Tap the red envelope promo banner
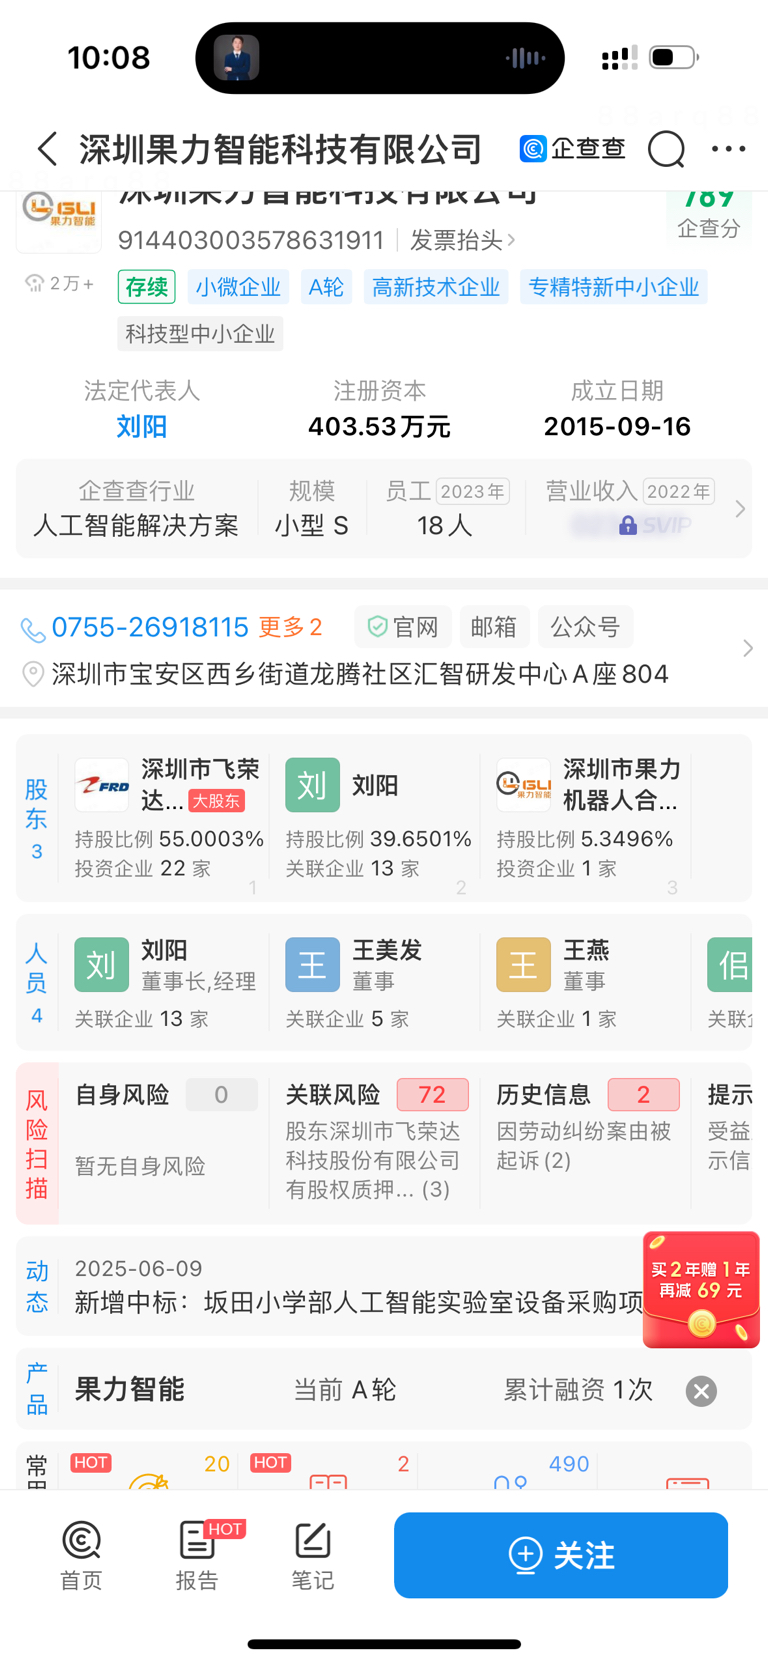Viewport: 769px width, 1665px height. (x=701, y=1290)
